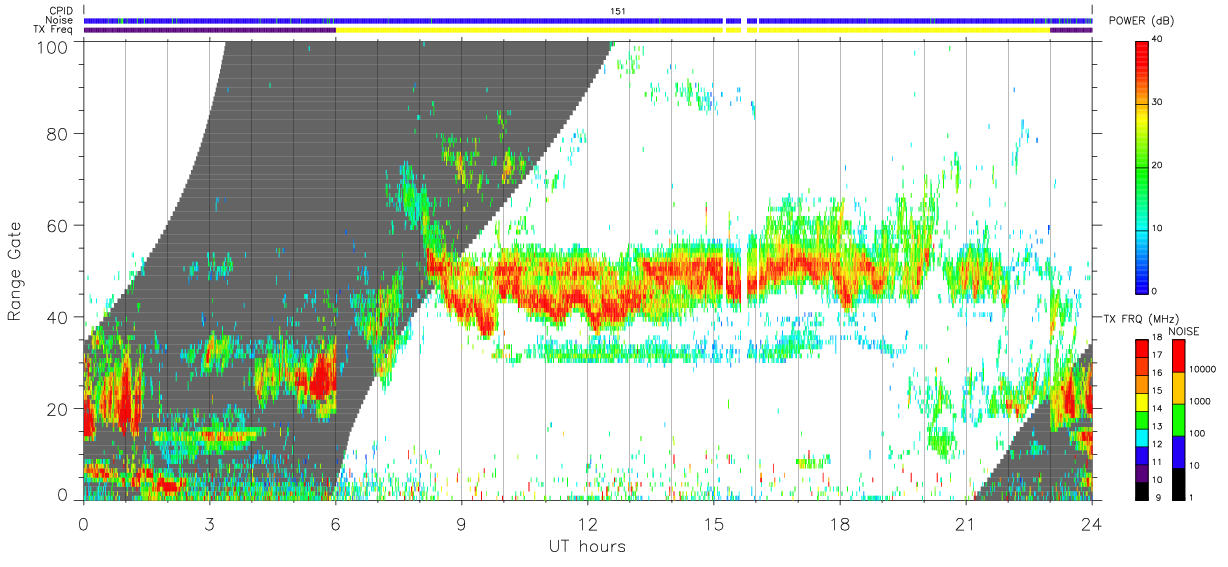Click the "10" tick on the POWER color bar
This screenshot has width=1228, height=567.
1159,229
